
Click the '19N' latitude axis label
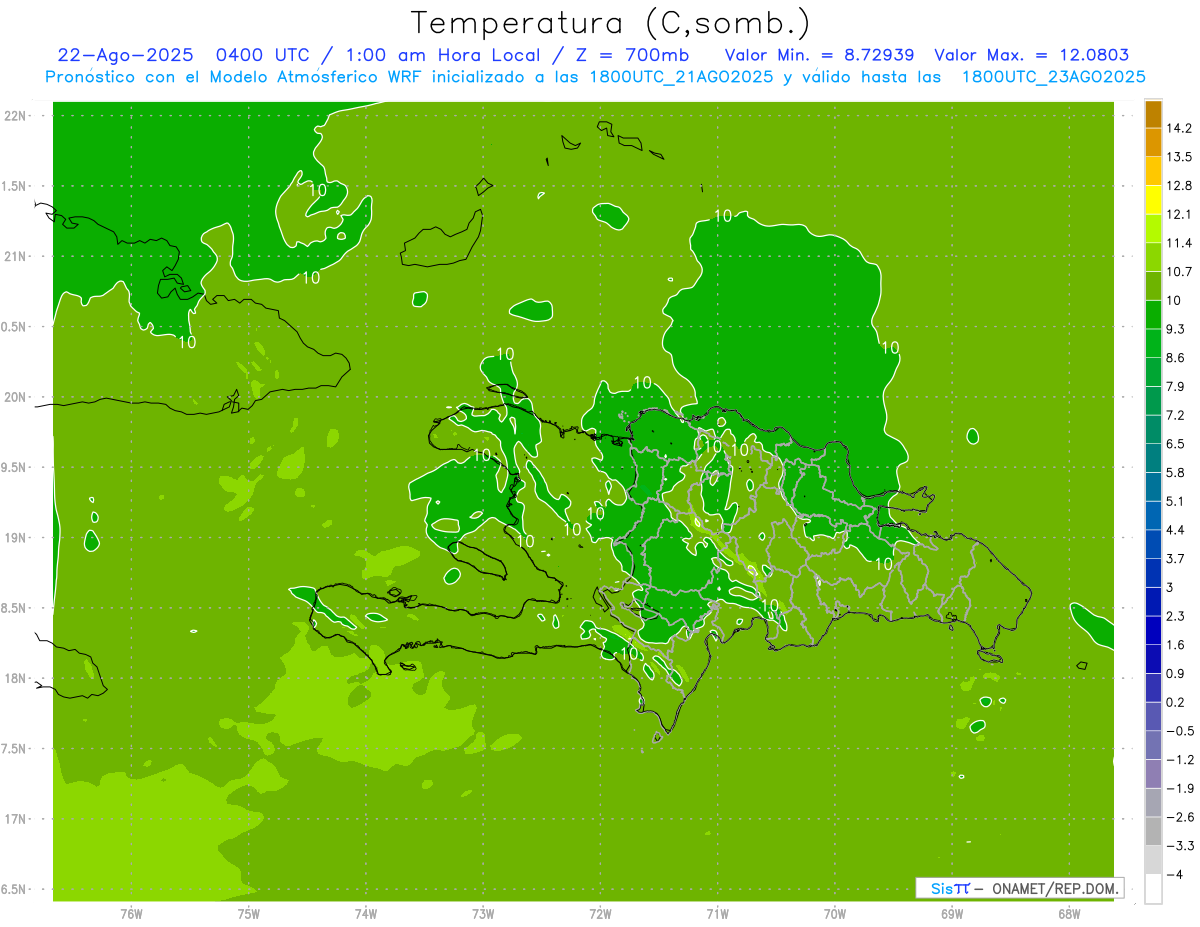[x=16, y=538]
